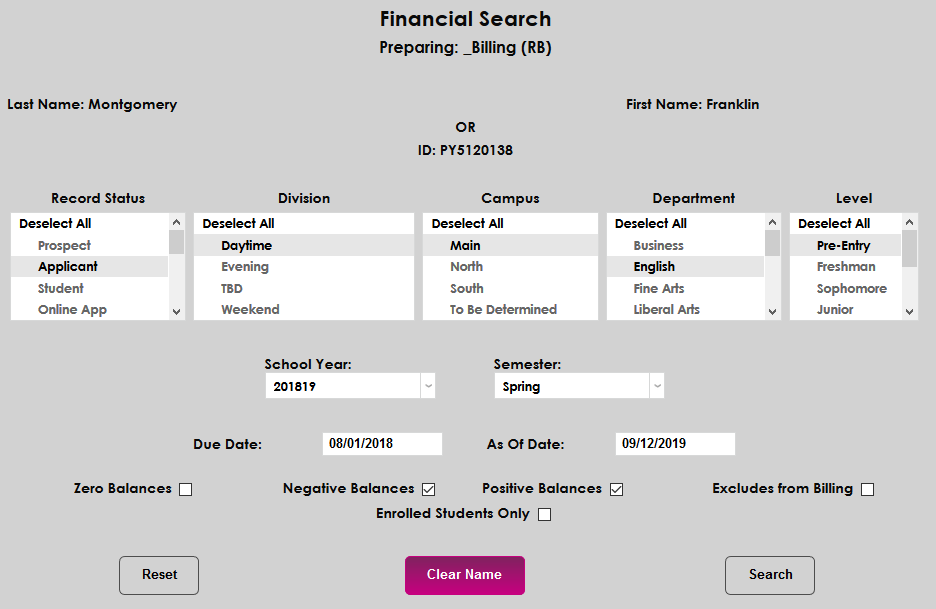Click Deselect All in Campus list

pos(467,224)
